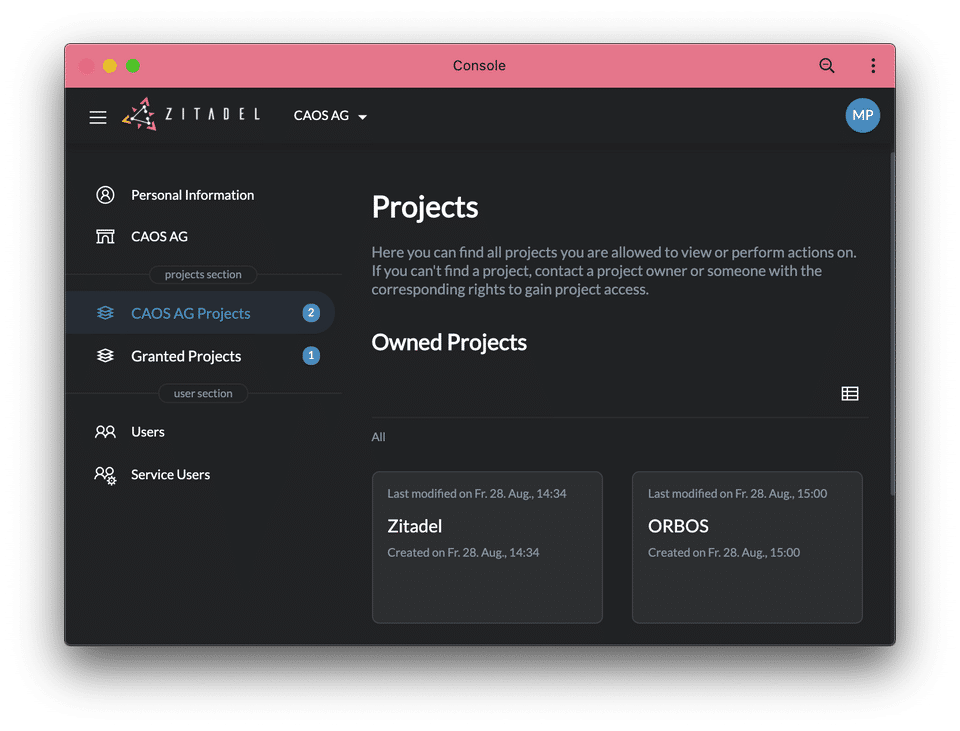Viewport: 960px width, 731px height.
Task: Switch to table list view
Action: click(850, 394)
